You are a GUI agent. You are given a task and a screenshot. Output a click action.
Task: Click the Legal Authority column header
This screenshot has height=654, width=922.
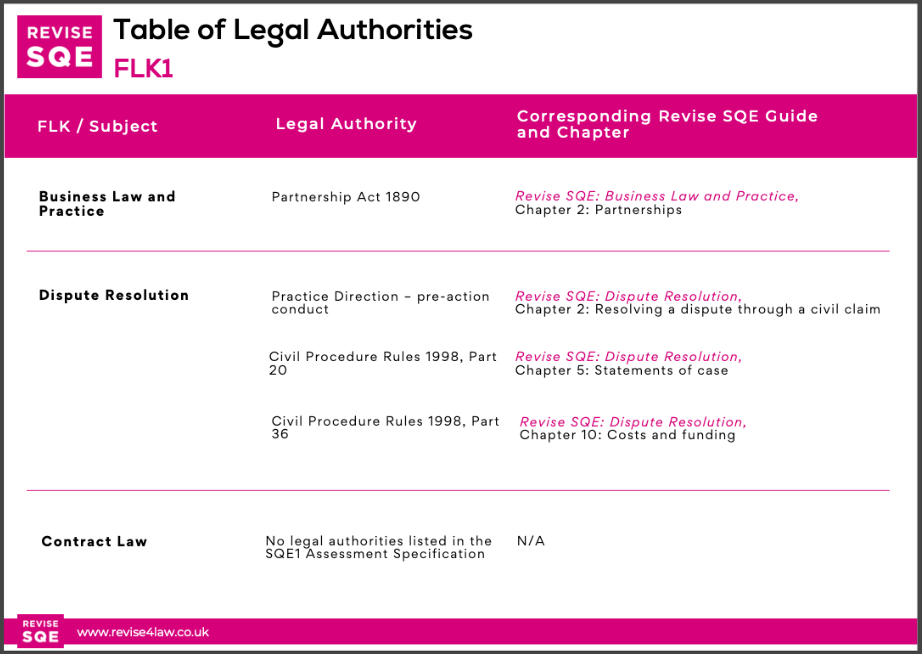coord(346,124)
